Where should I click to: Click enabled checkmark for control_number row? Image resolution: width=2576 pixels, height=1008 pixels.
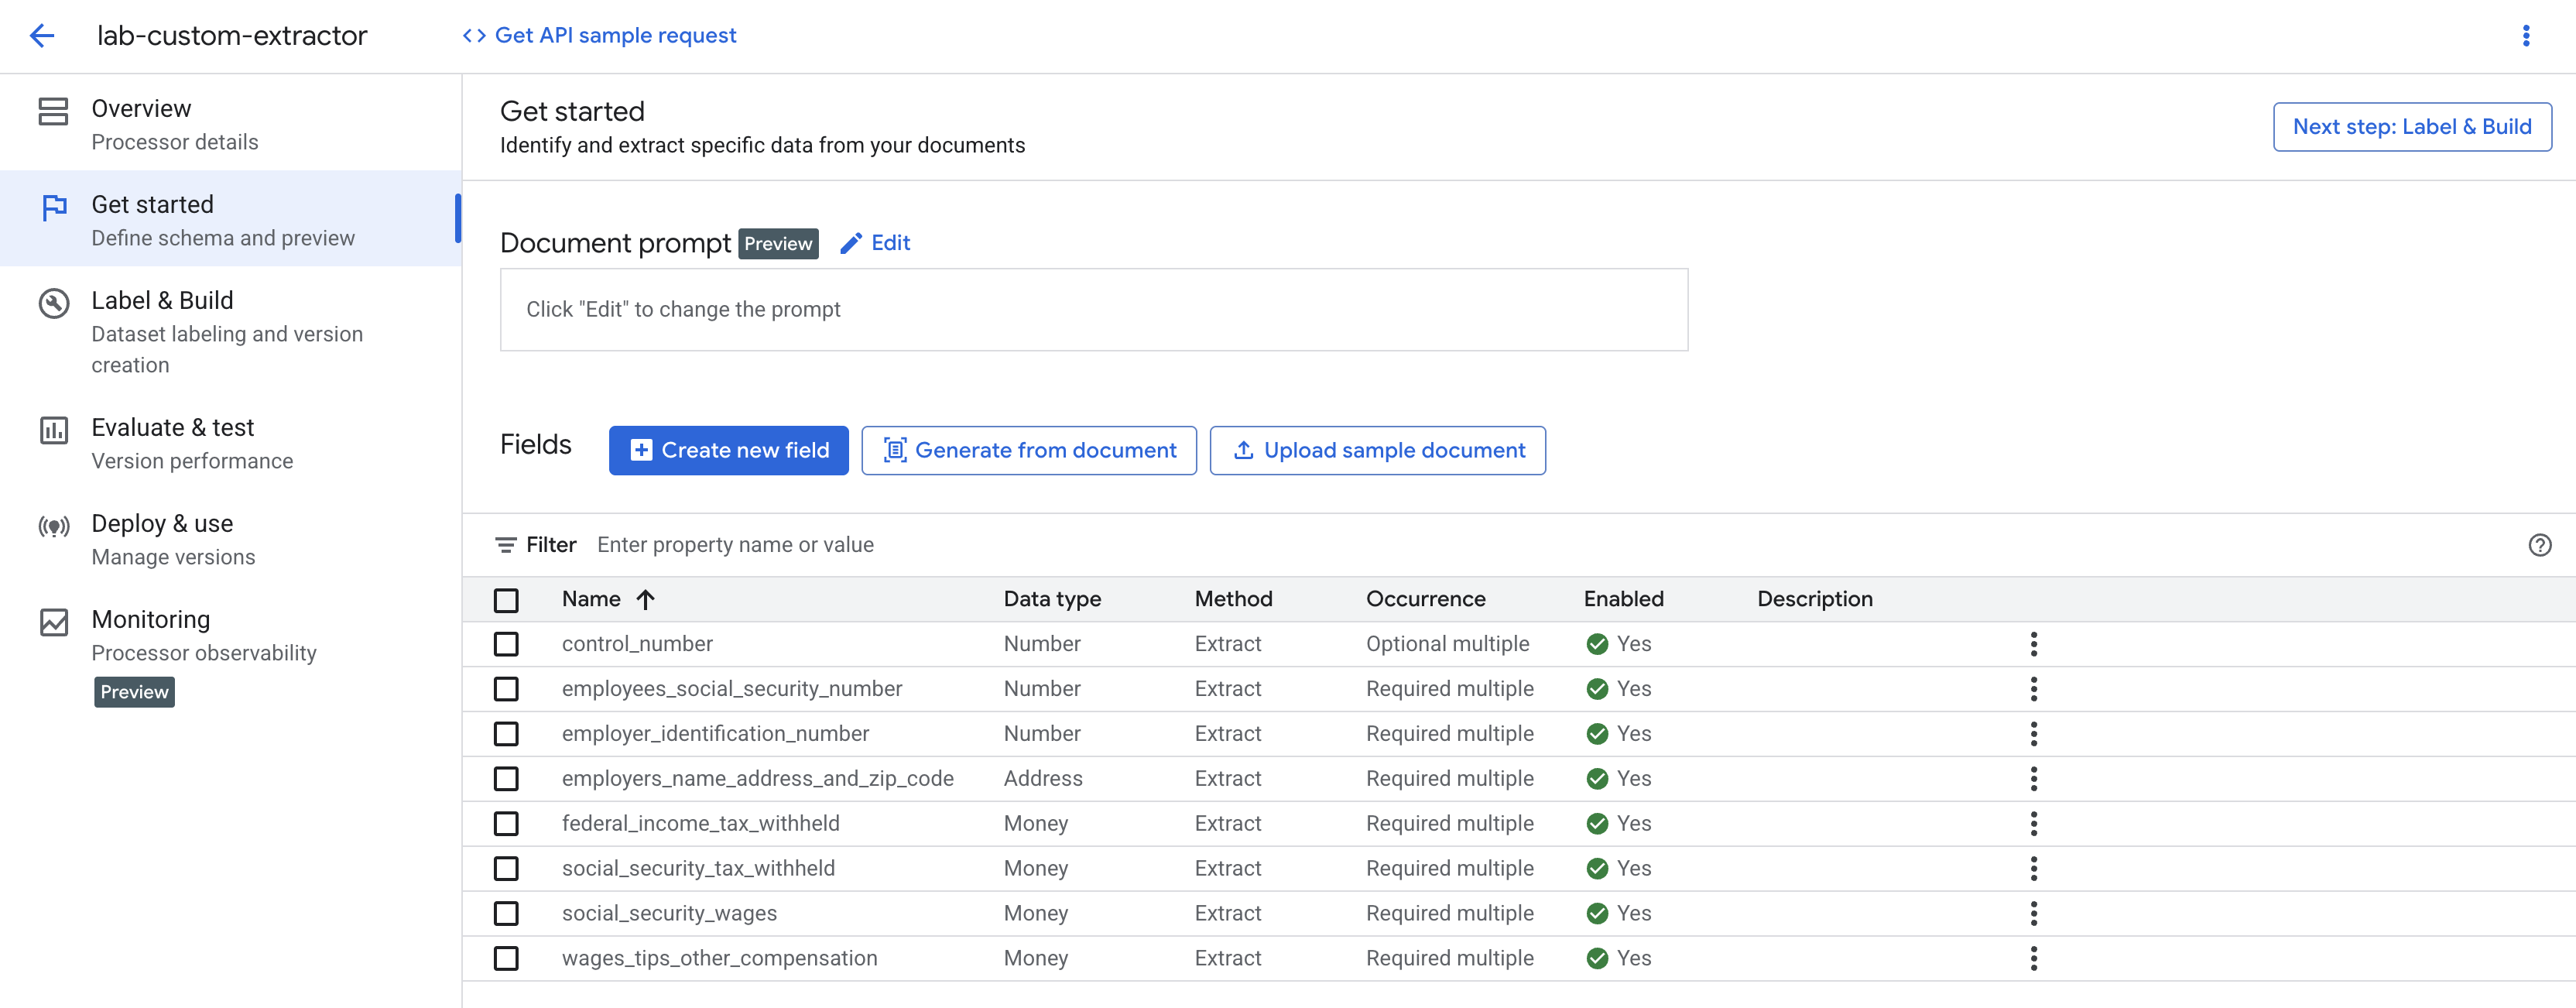point(1597,644)
